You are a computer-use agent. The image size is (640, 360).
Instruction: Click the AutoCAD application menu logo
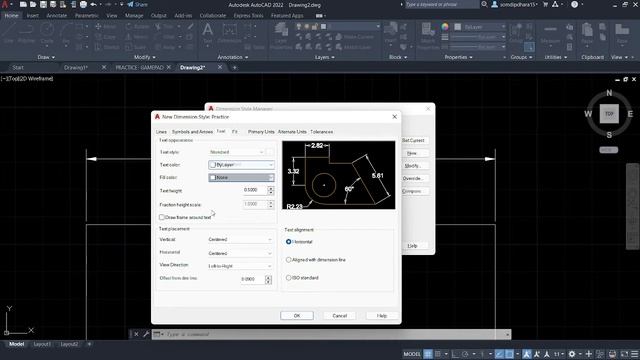point(5,4)
